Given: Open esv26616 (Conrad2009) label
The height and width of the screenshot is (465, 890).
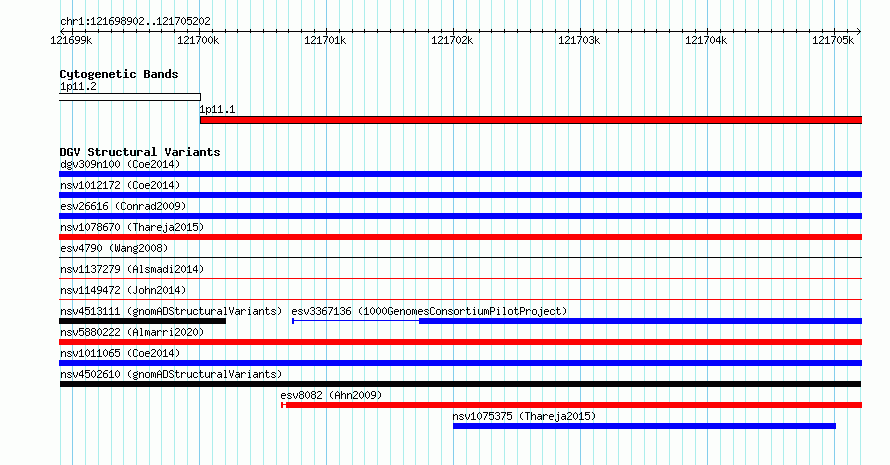Looking at the screenshot, I should coord(123,206).
